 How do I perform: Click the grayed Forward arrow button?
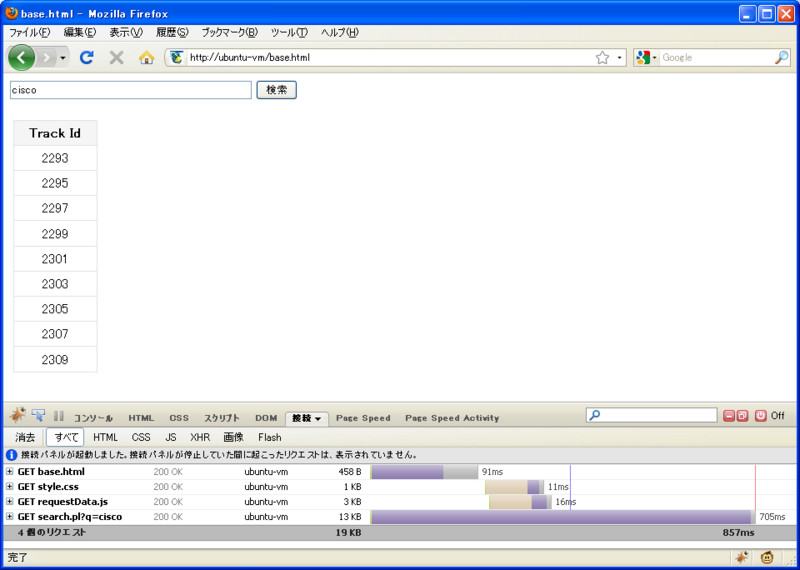(47, 58)
